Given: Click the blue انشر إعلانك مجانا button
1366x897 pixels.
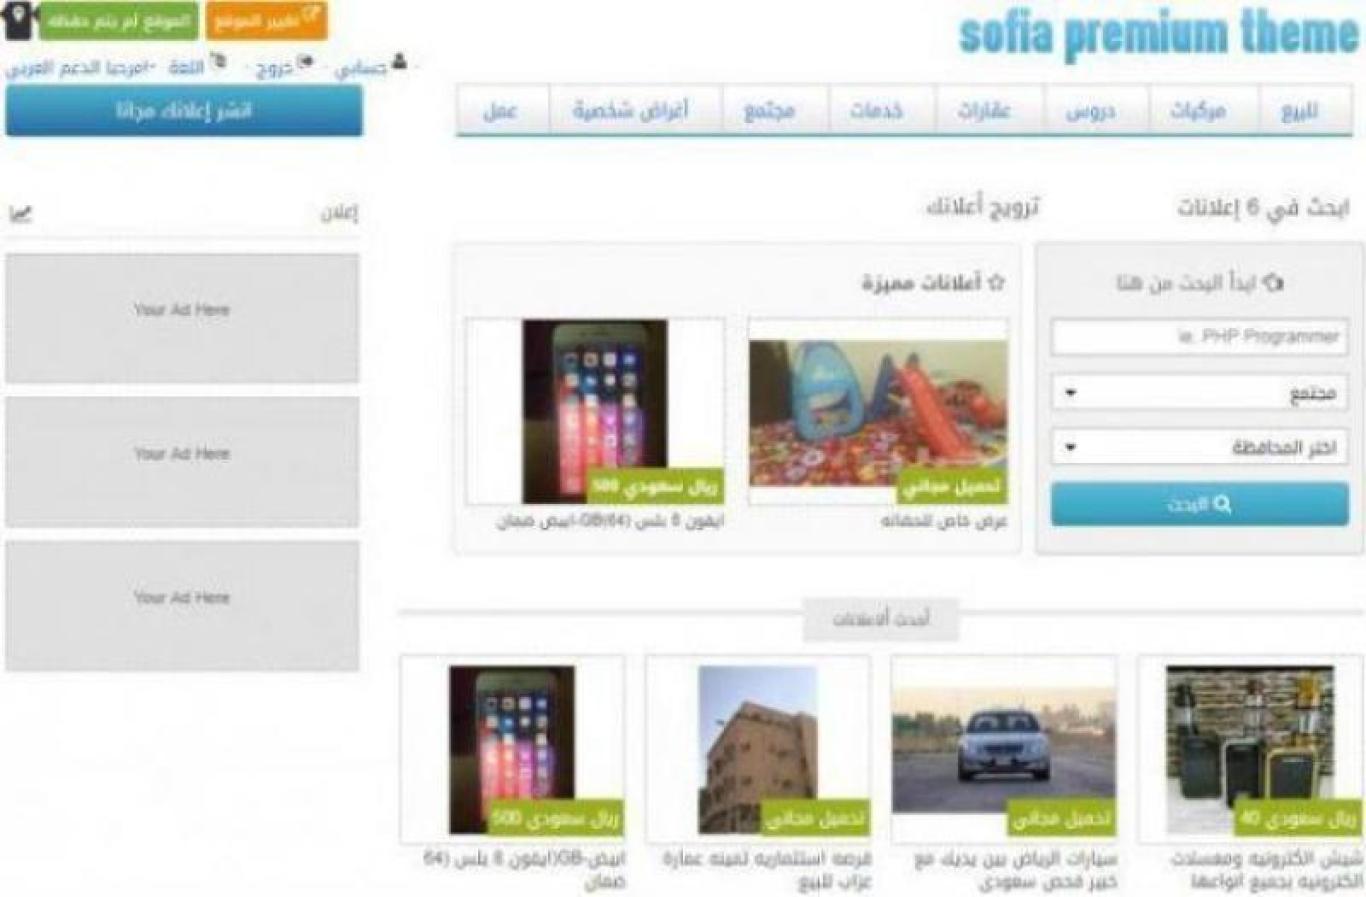Looking at the screenshot, I should pos(184,111).
